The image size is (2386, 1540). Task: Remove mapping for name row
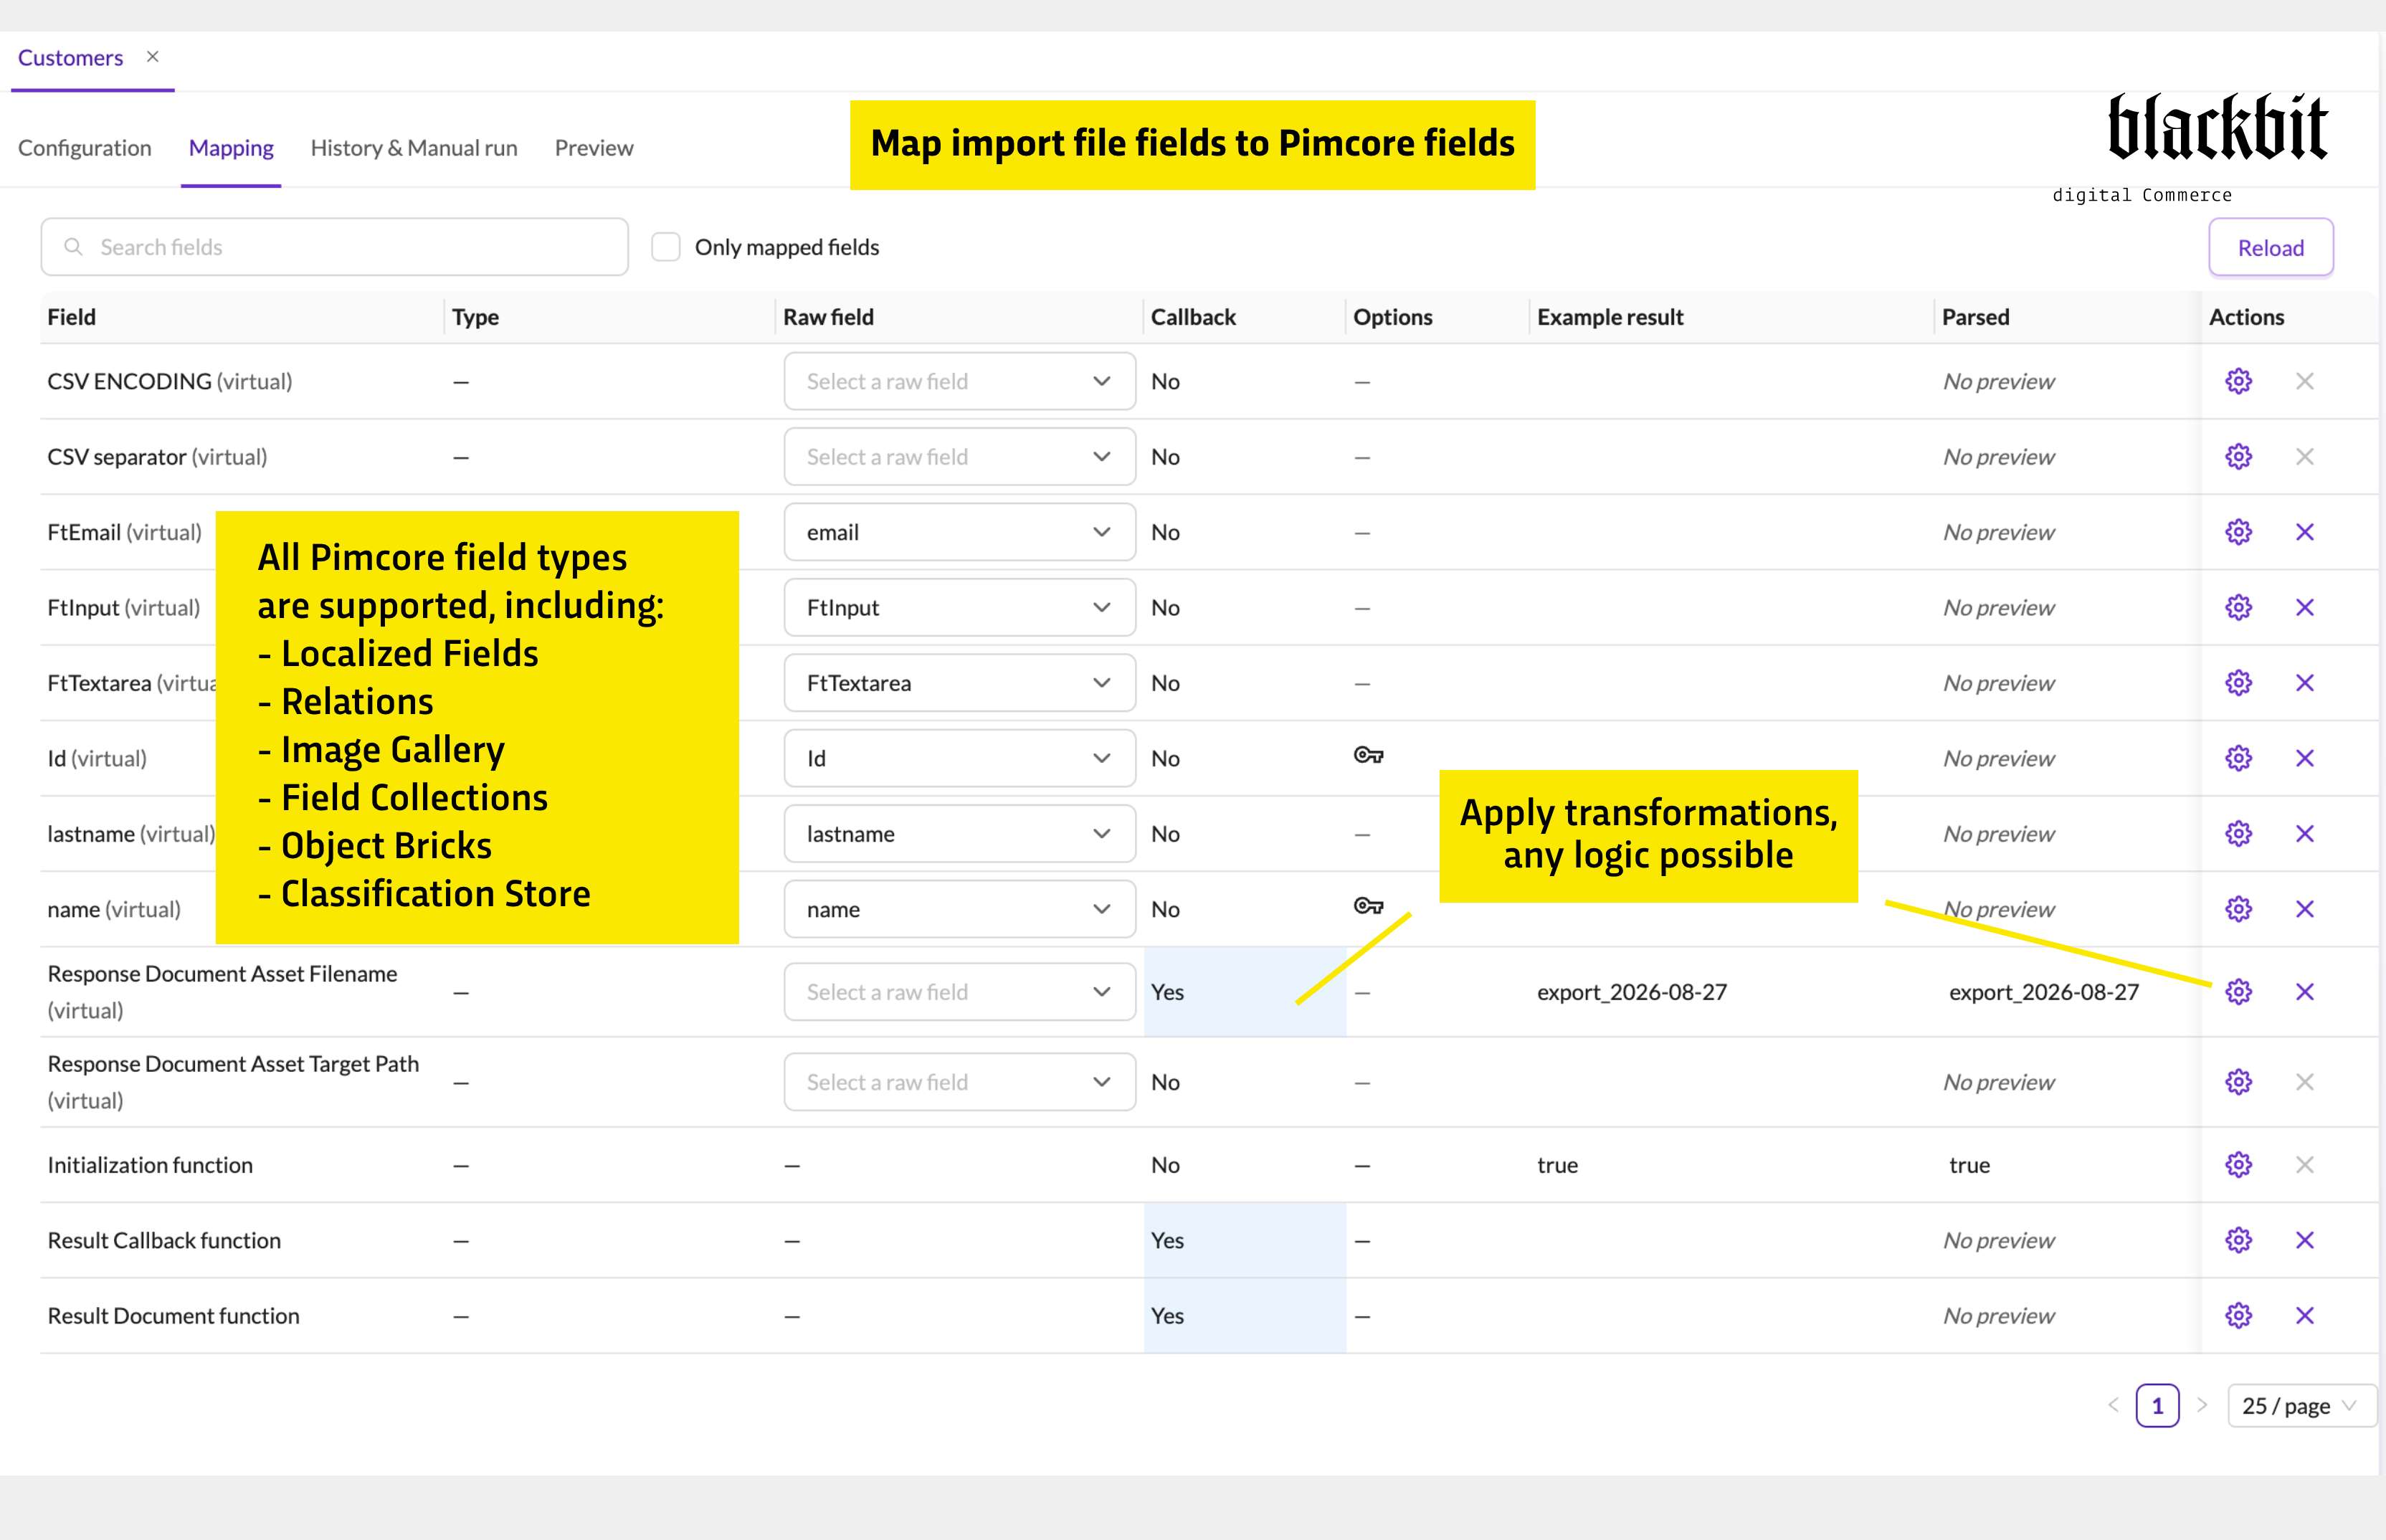click(x=2305, y=909)
